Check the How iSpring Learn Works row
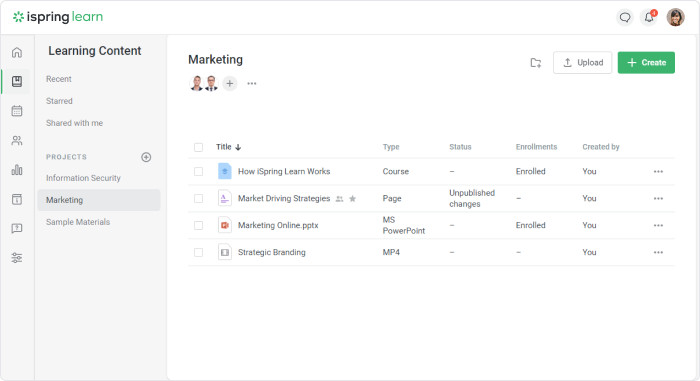 [199, 172]
